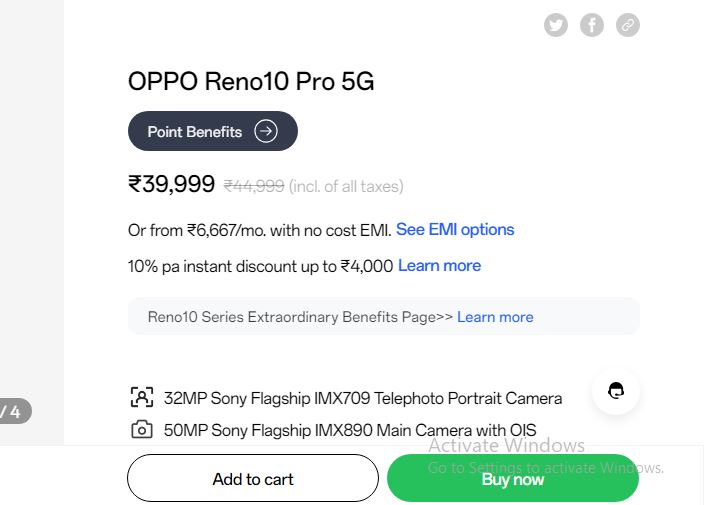
Task: Click Reno10 Series Extraordinary Benefits banner
Action: [384, 316]
